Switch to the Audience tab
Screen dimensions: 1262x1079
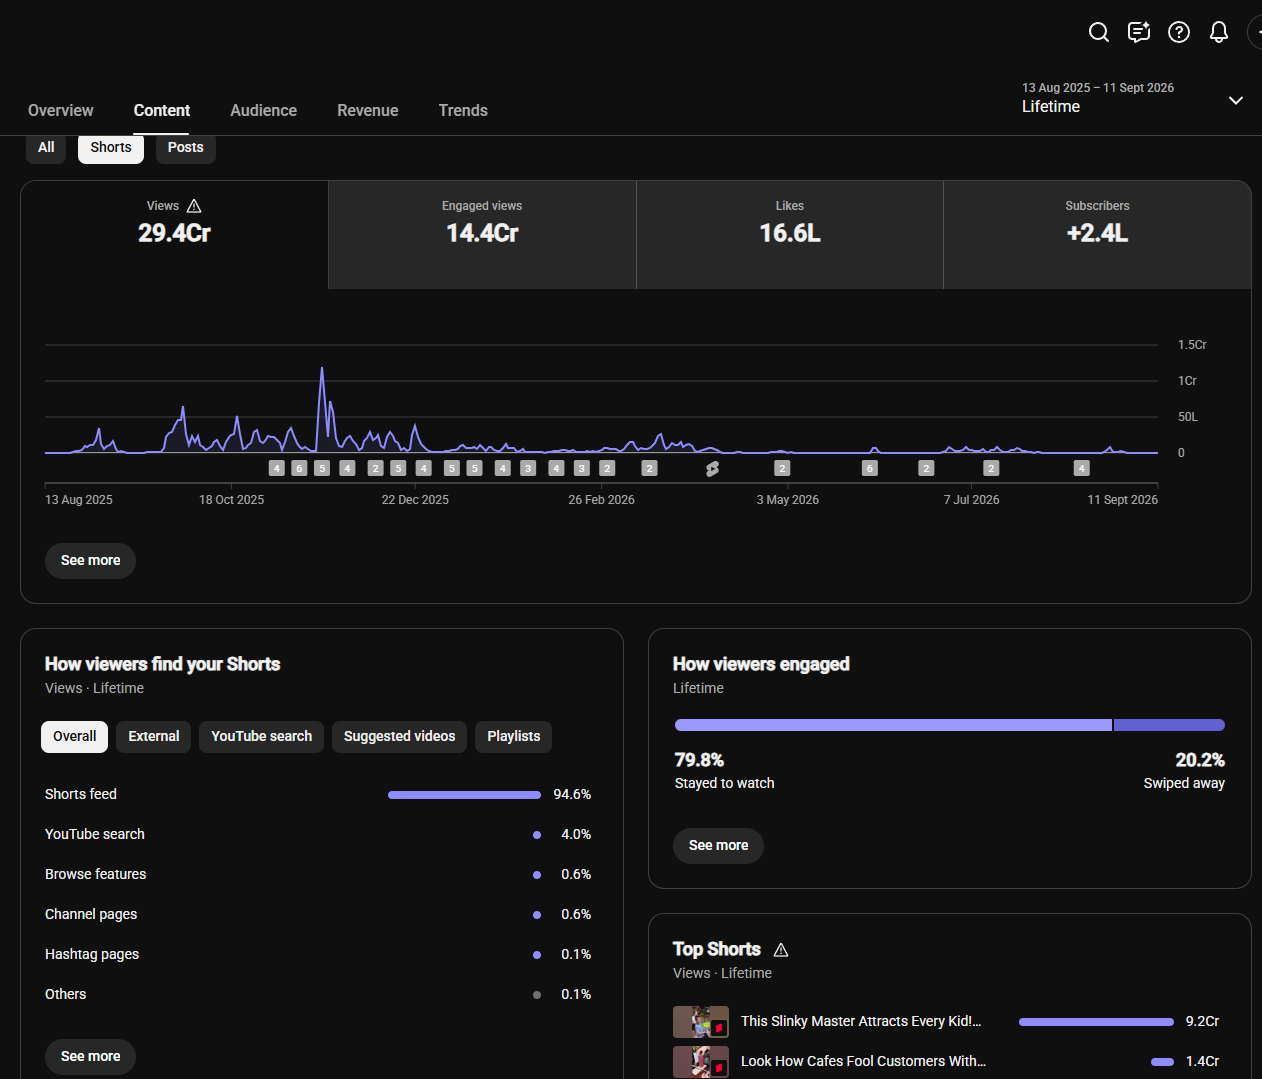pos(263,111)
